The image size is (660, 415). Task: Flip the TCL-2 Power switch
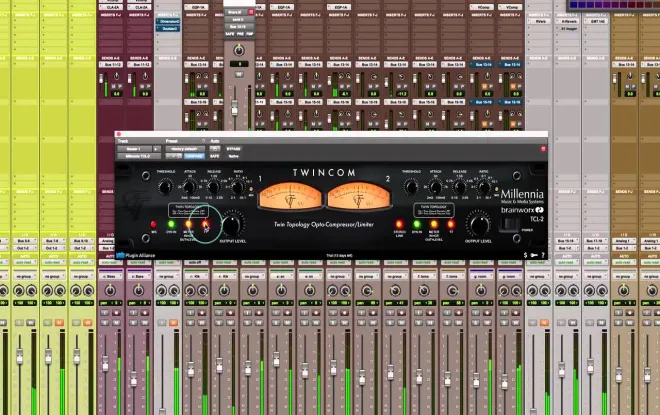[x=509, y=225]
